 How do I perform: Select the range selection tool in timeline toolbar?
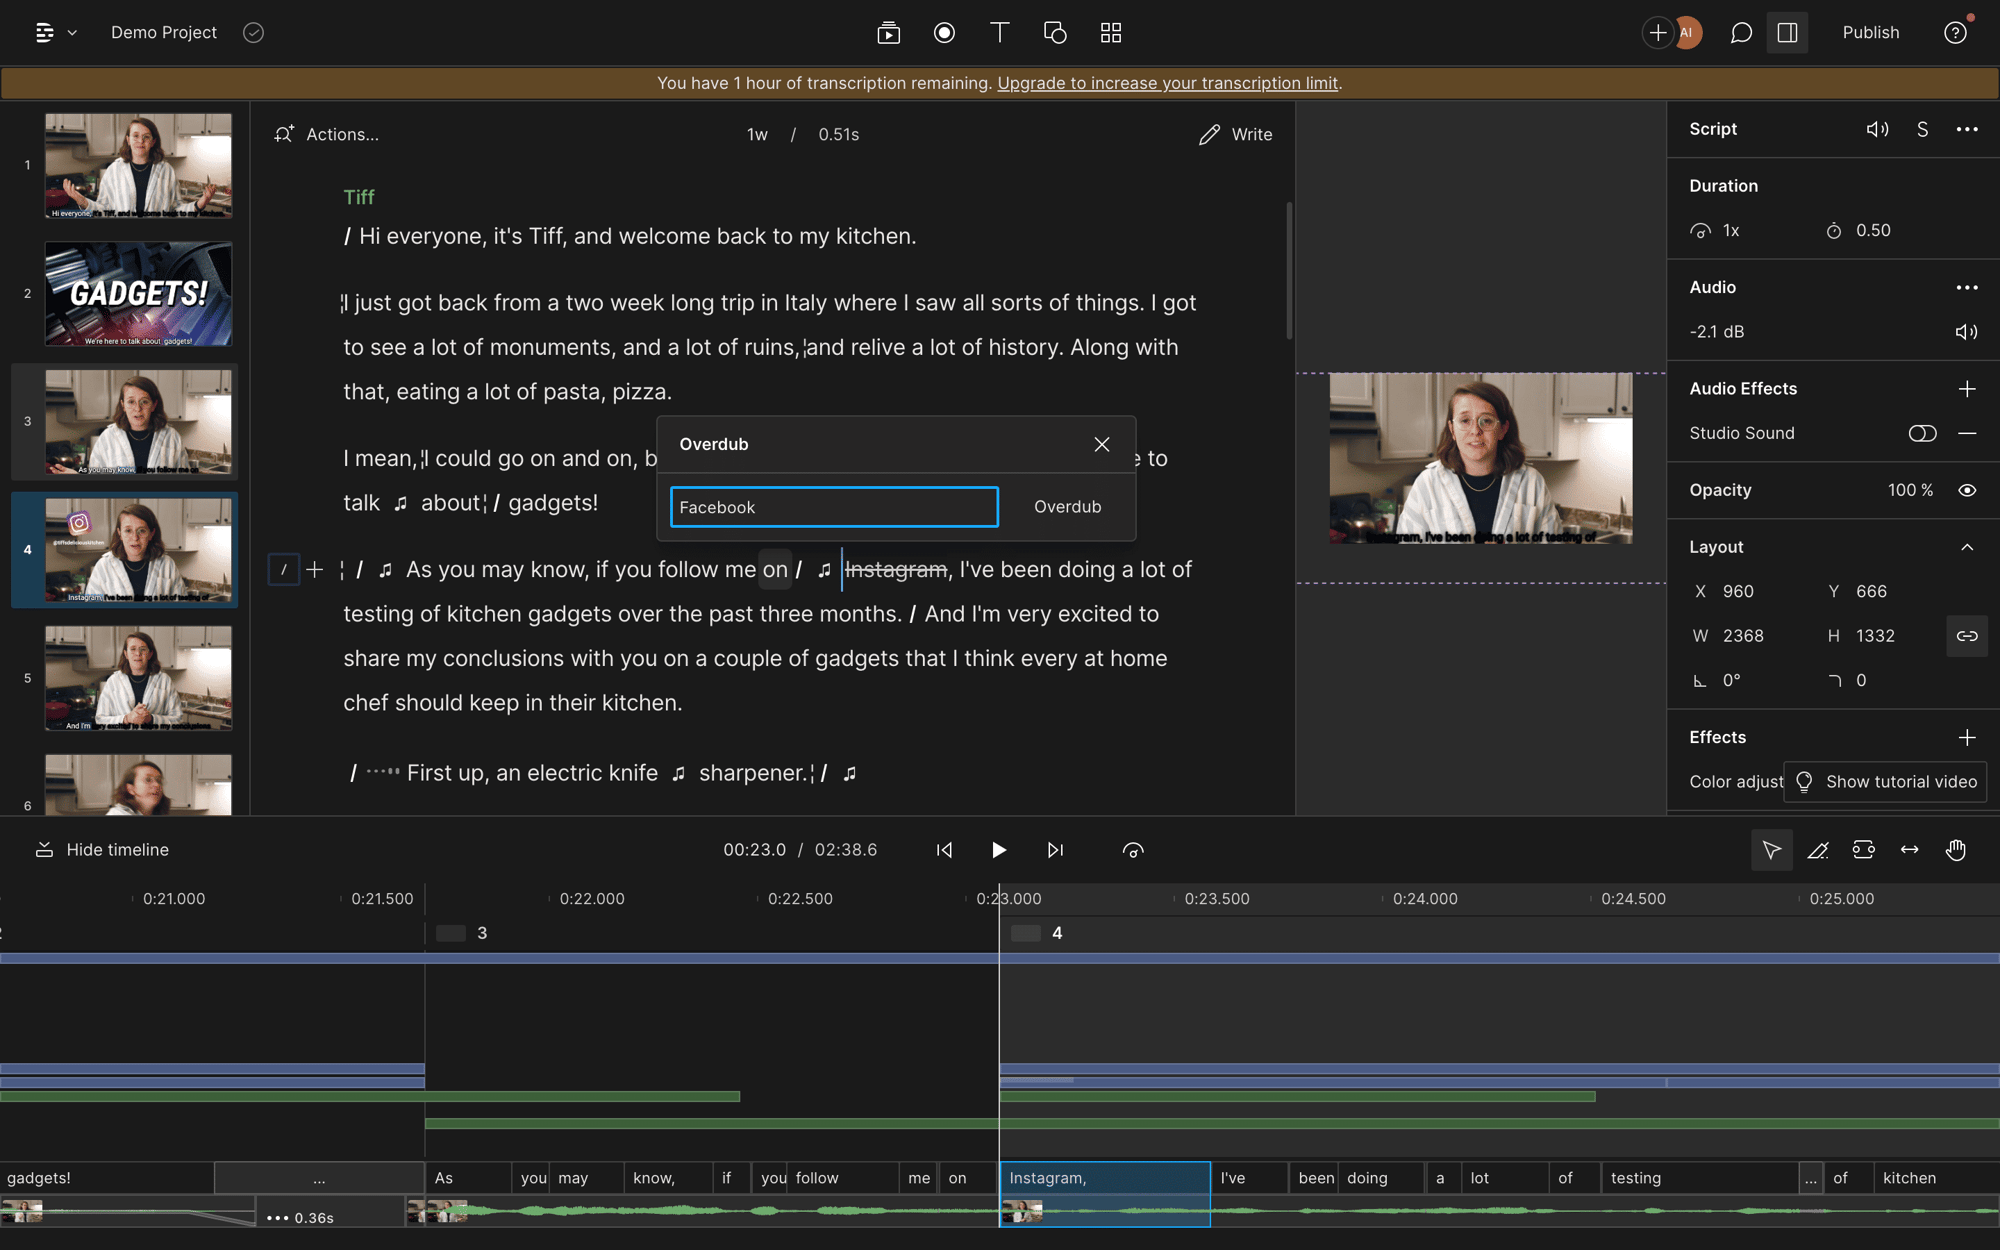(x=1864, y=849)
